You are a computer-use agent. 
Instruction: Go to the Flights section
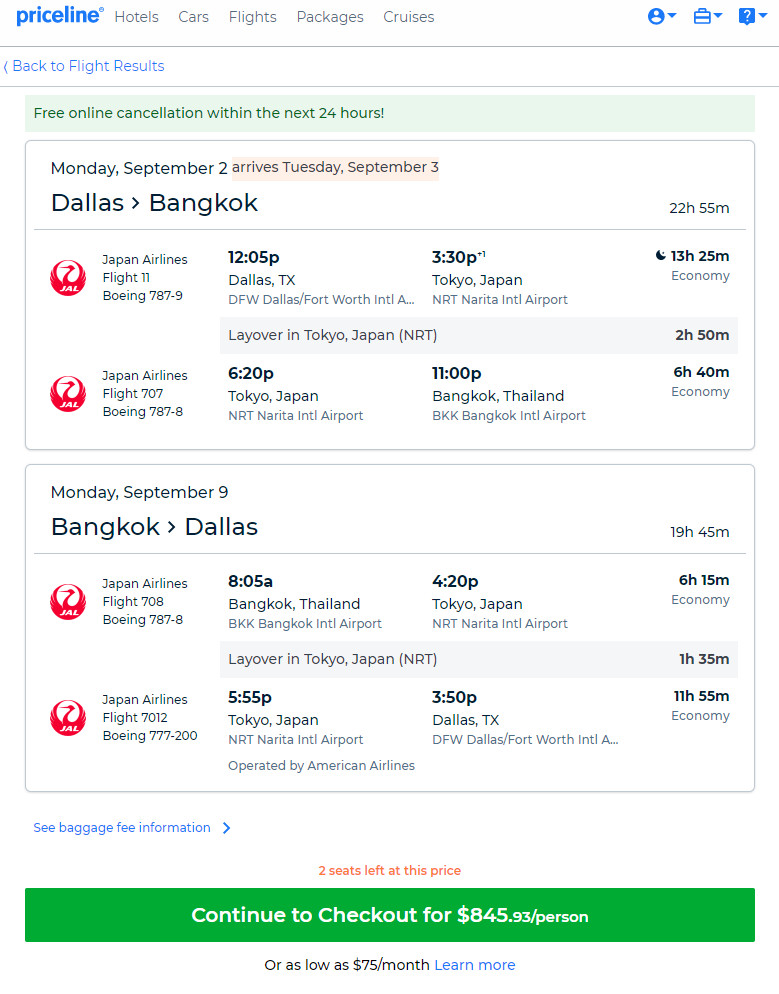[252, 17]
